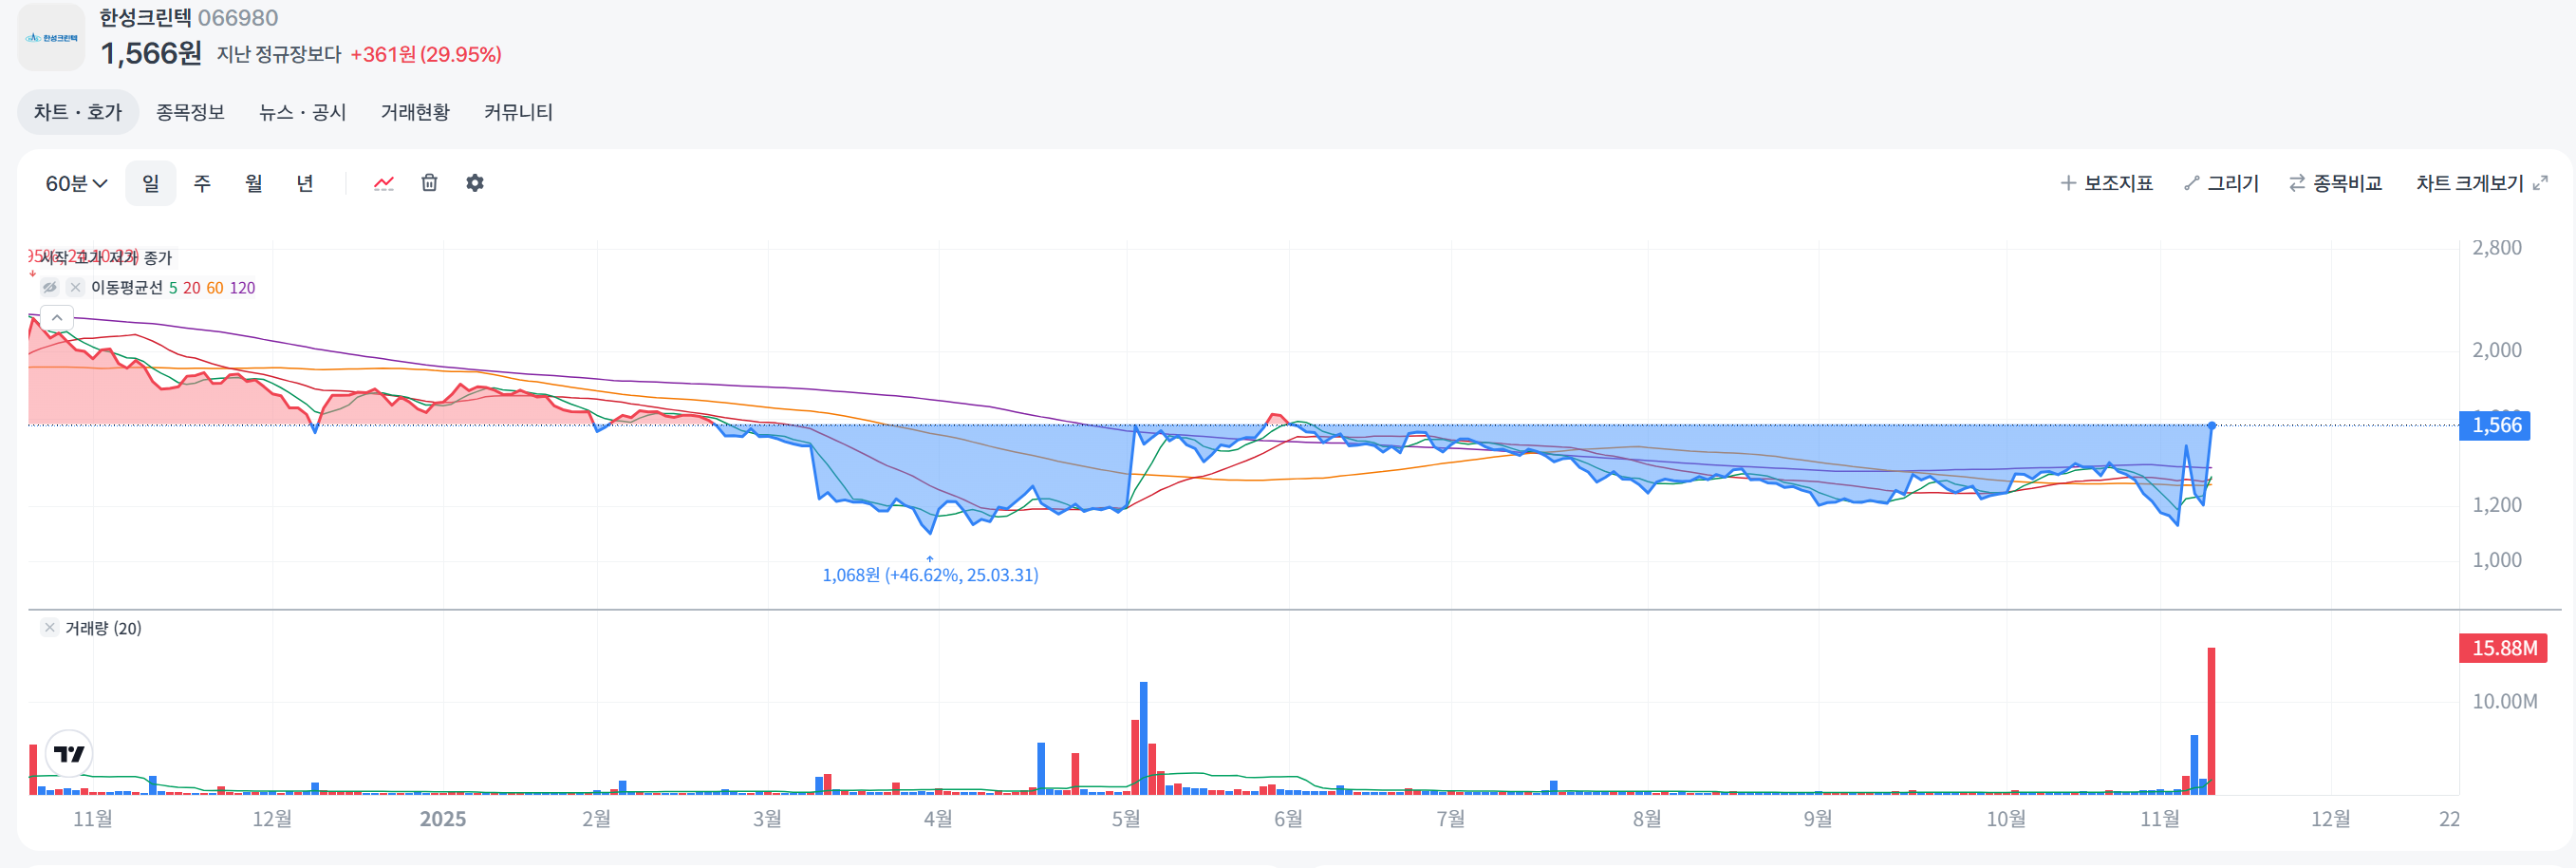Screen dimensions: 2576x868
Task: Click the 11월 label near chart end
Action: tap(2160, 819)
